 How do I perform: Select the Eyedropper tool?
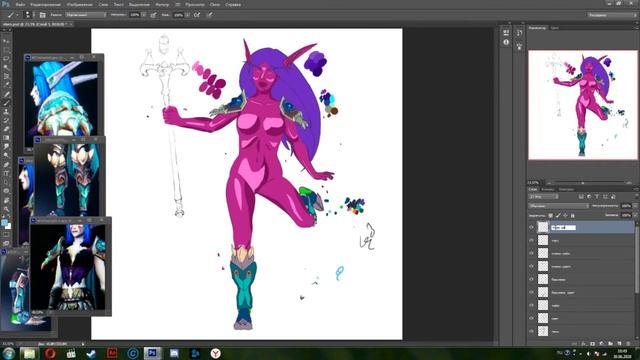6,85
